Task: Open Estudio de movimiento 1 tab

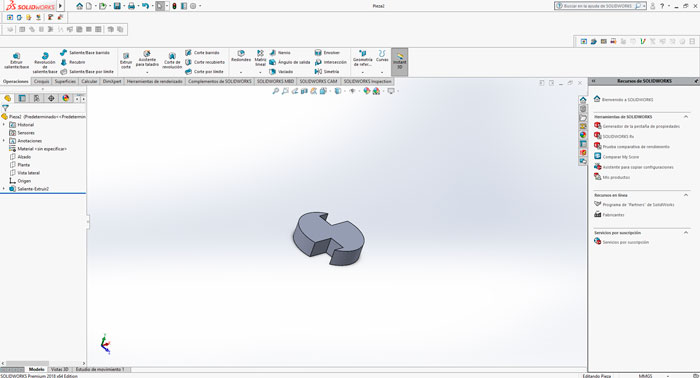Action: point(100,370)
